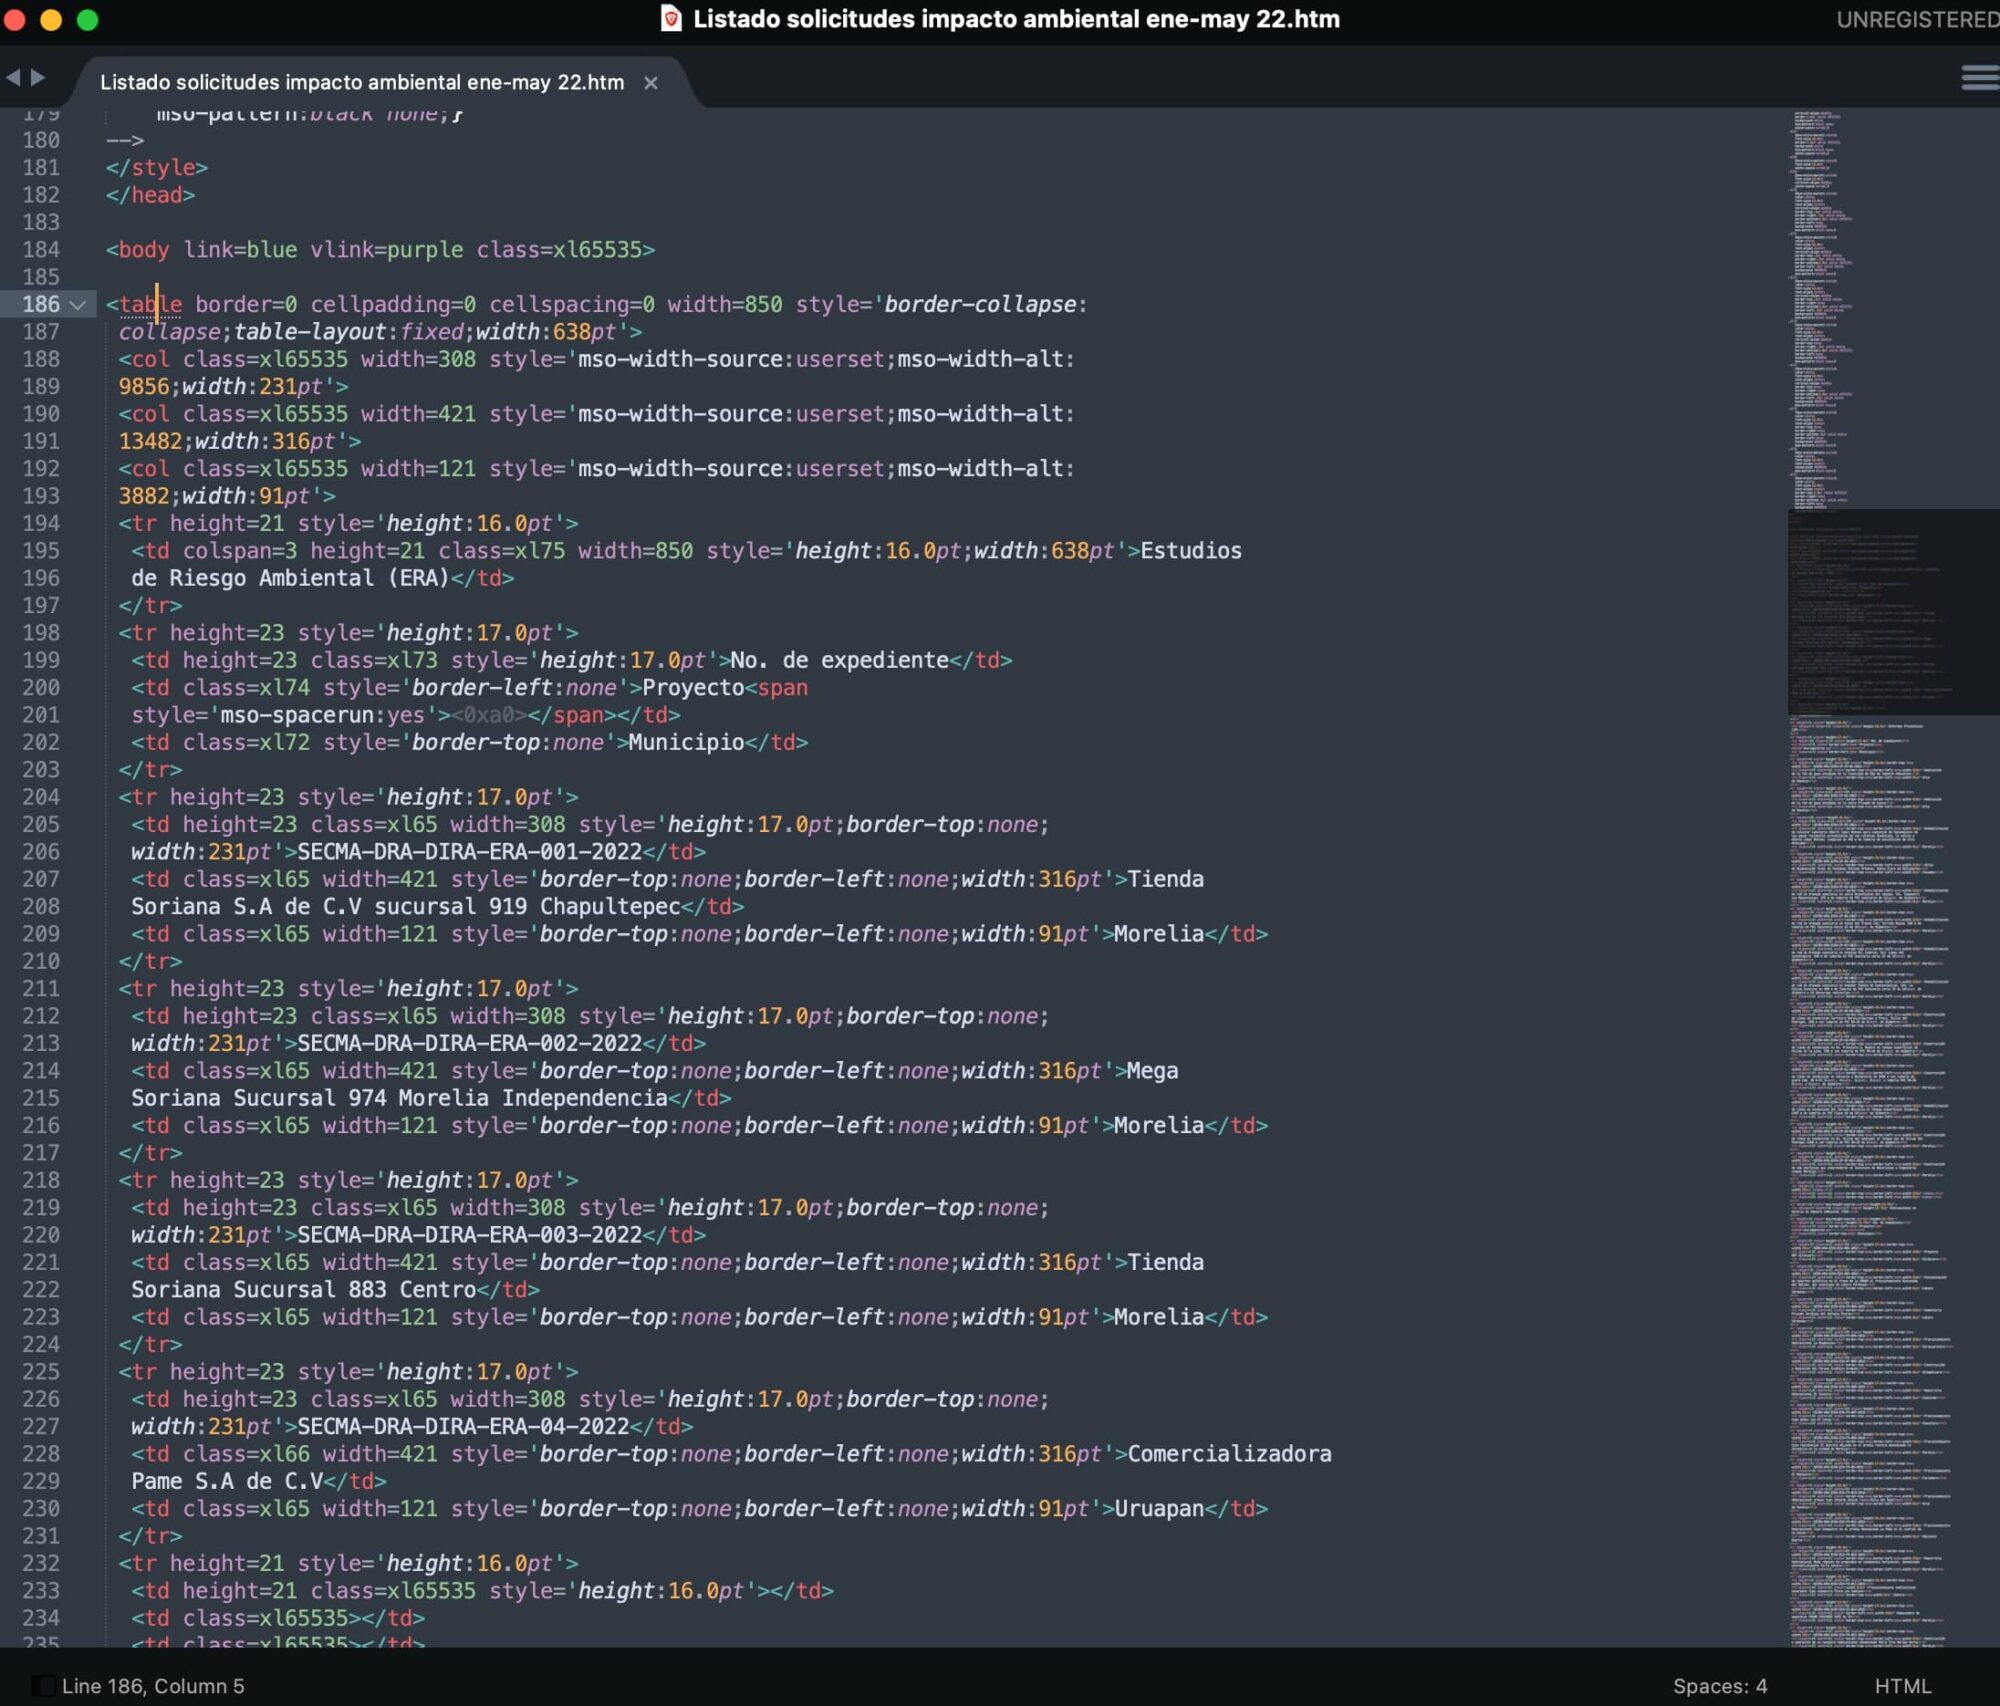Click the <0xa0> character on line 201

(x=489, y=715)
